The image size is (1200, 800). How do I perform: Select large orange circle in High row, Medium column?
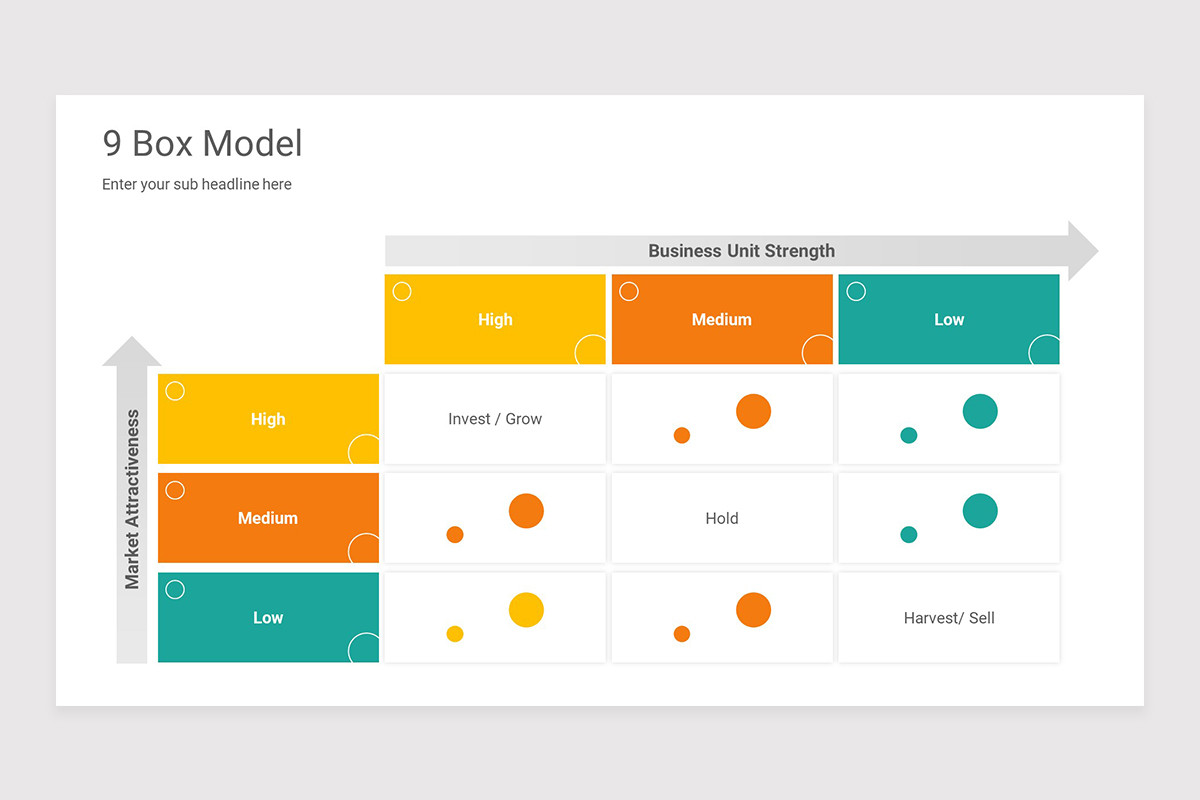point(753,411)
